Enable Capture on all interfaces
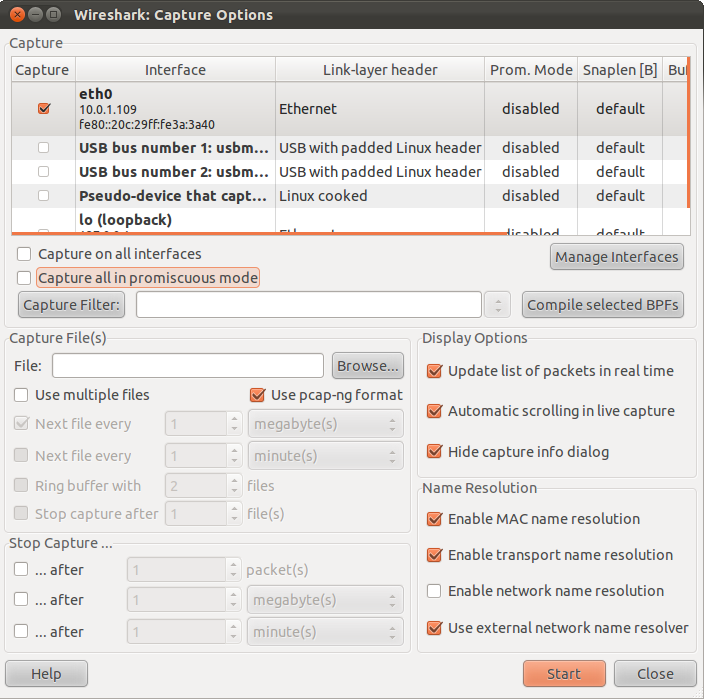Screen dimensions: 705x700 [24, 254]
